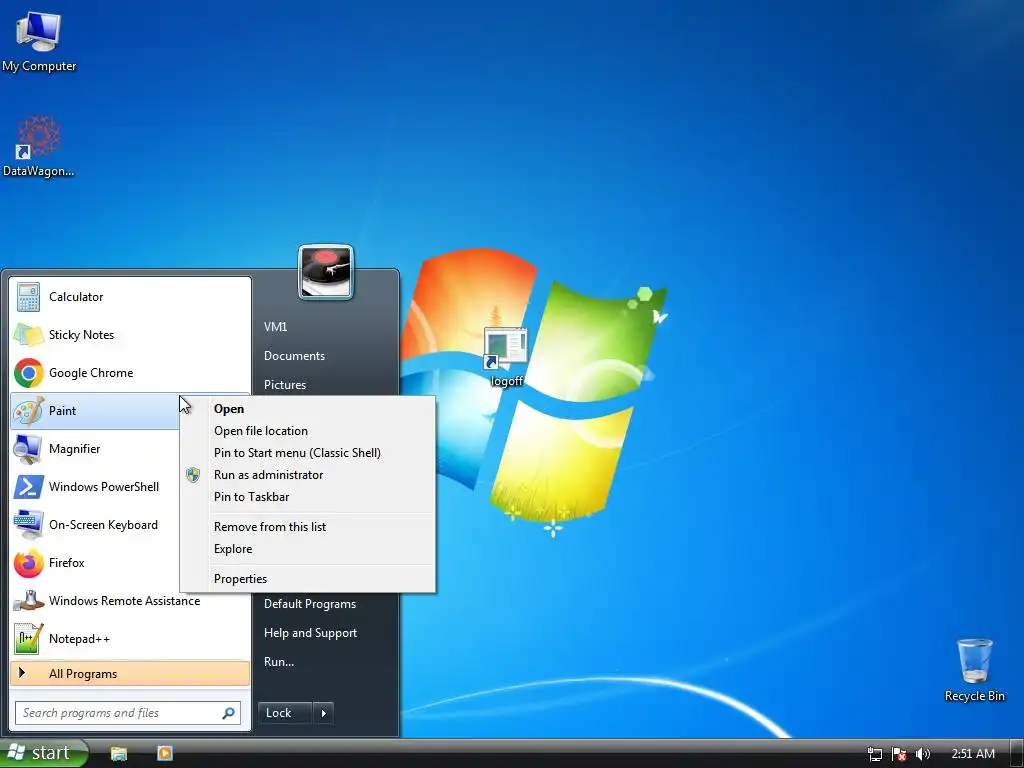Expand All Programs list

coord(130,674)
